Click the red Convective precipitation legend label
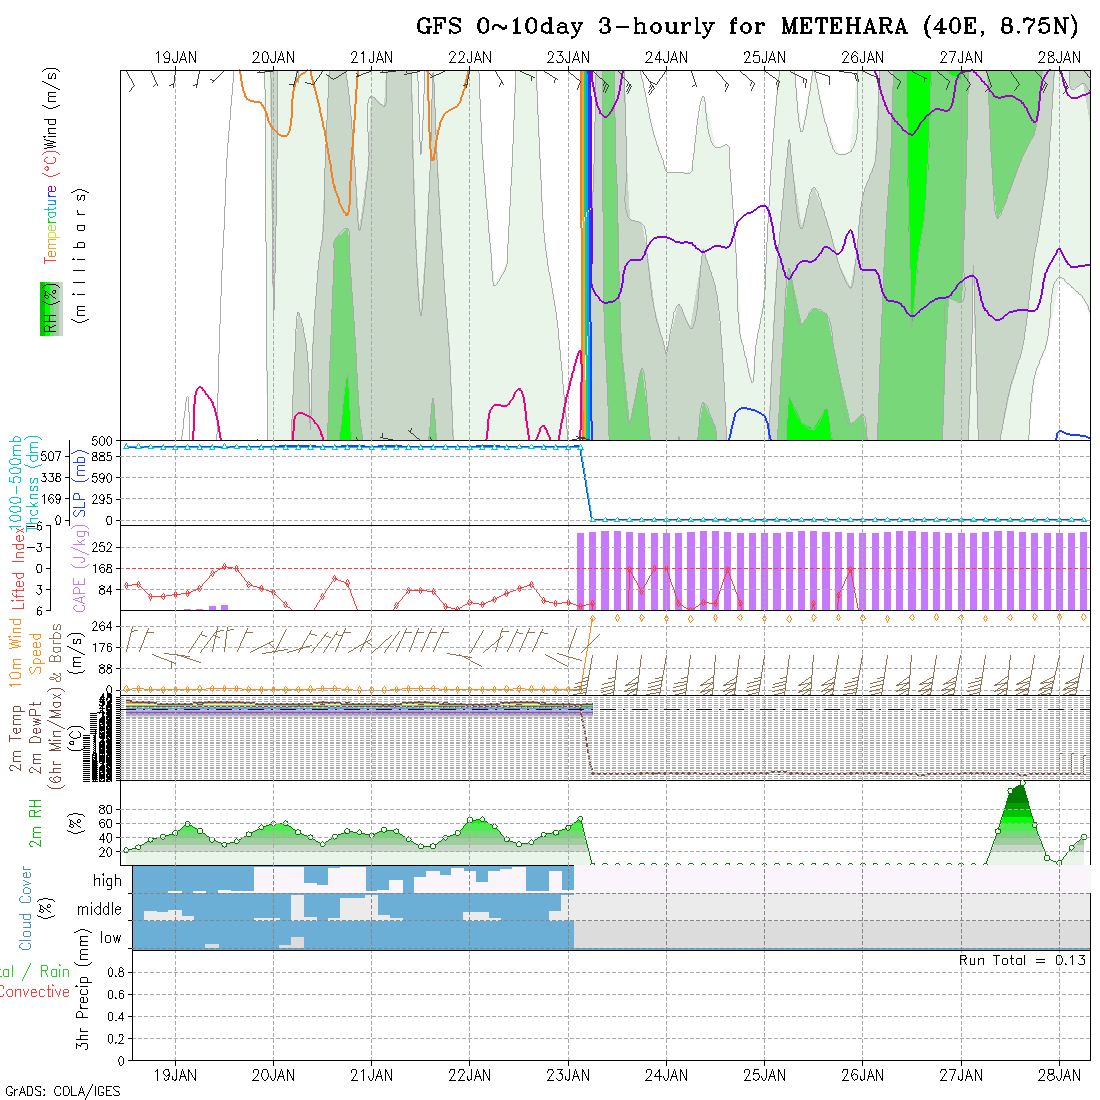1100x1100 pixels. click(35, 992)
